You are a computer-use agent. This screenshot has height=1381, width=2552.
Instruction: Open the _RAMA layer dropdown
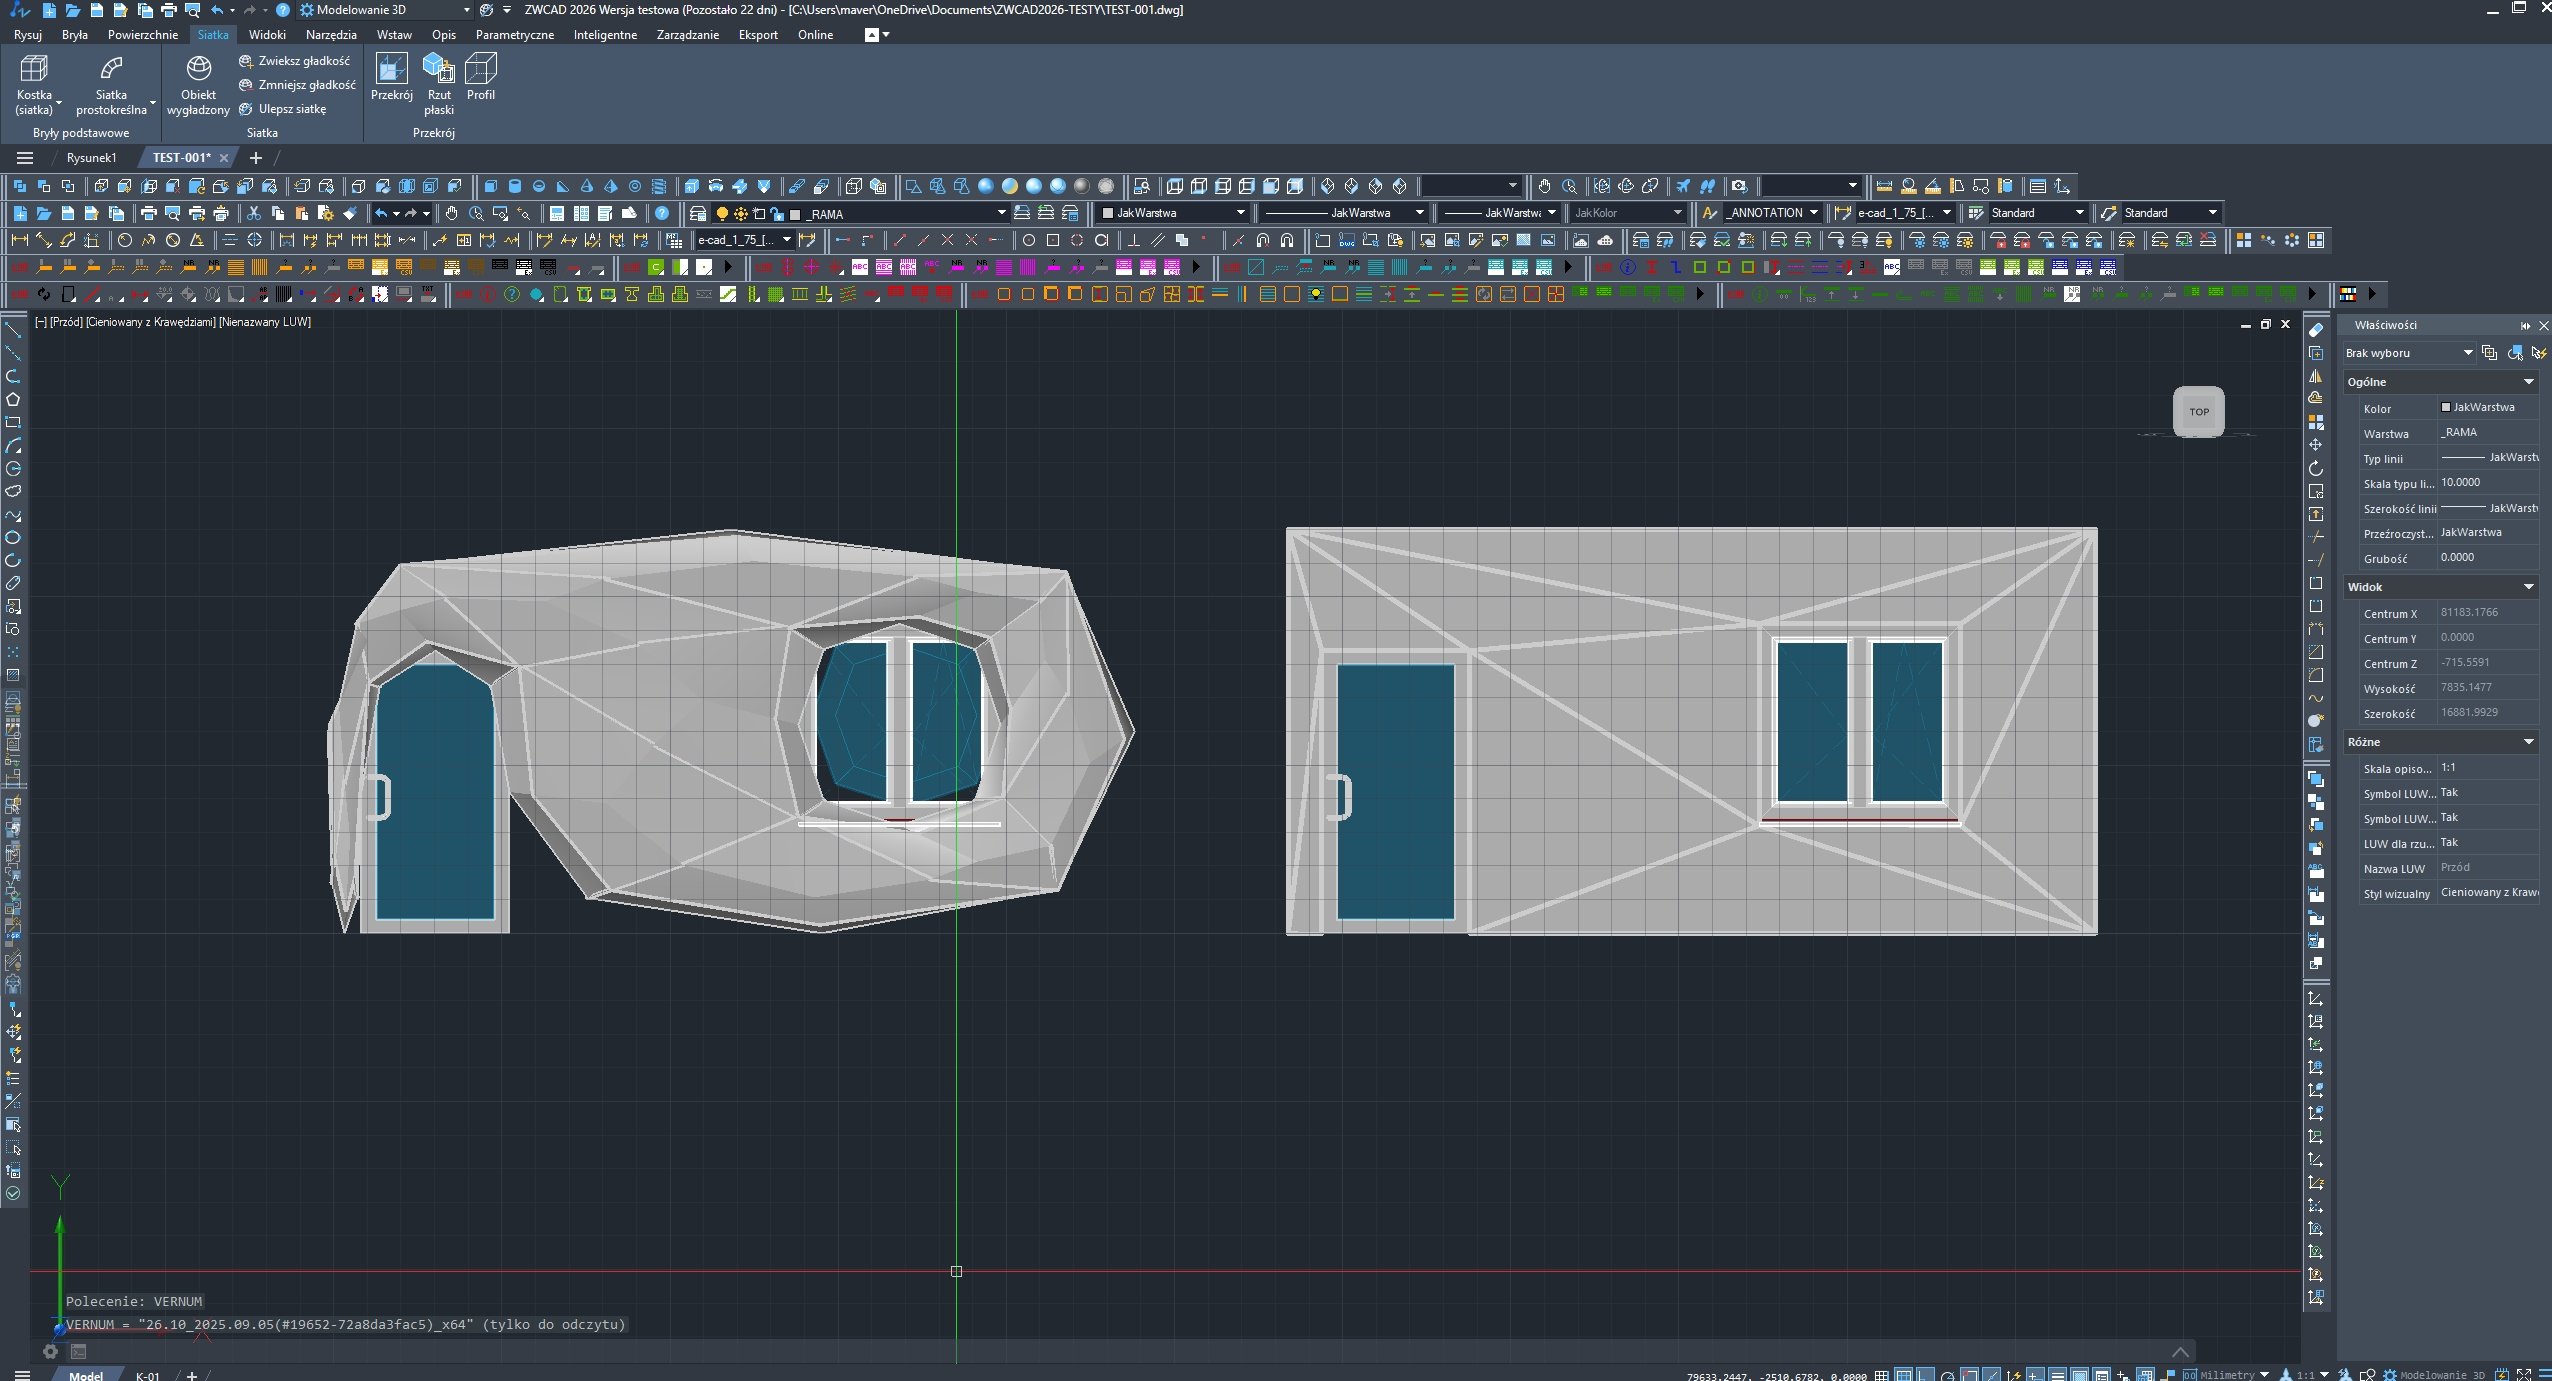(1001, 213)
